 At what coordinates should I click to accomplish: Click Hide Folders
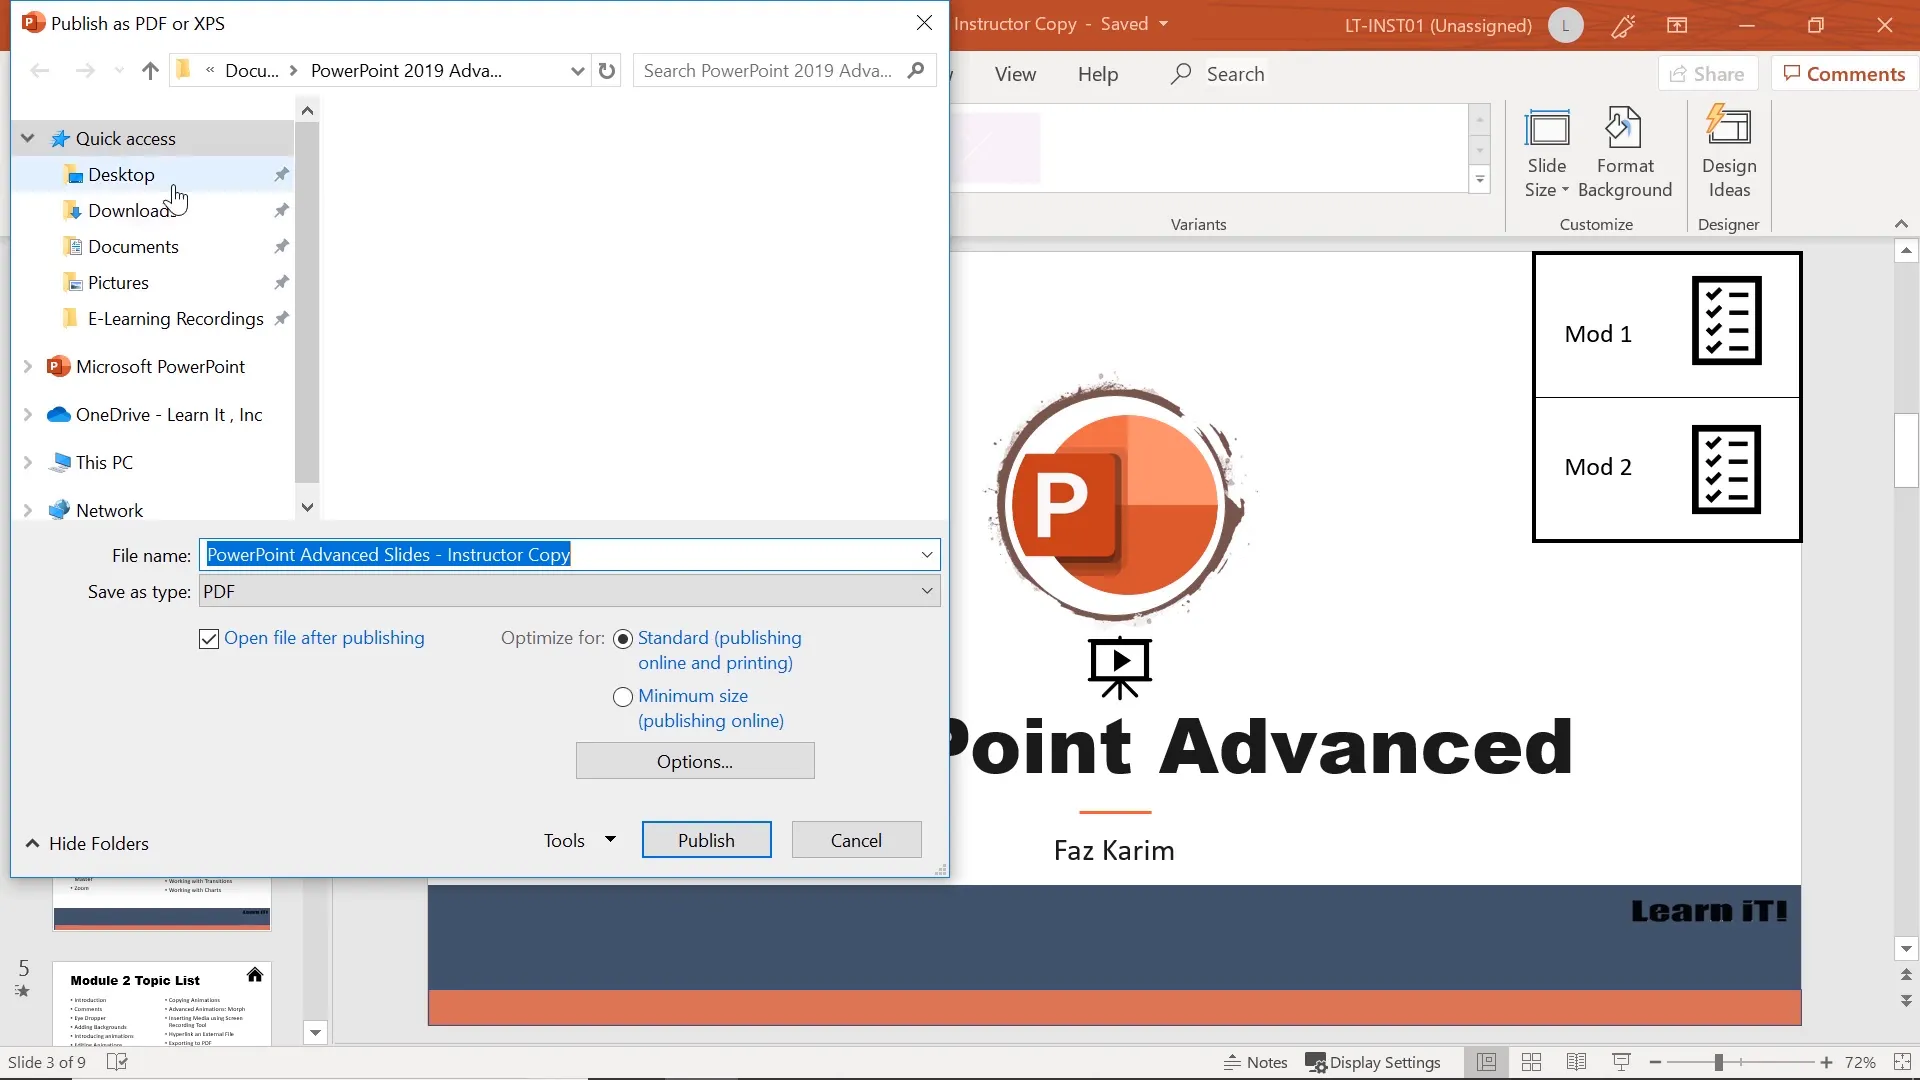pos(87,844)
